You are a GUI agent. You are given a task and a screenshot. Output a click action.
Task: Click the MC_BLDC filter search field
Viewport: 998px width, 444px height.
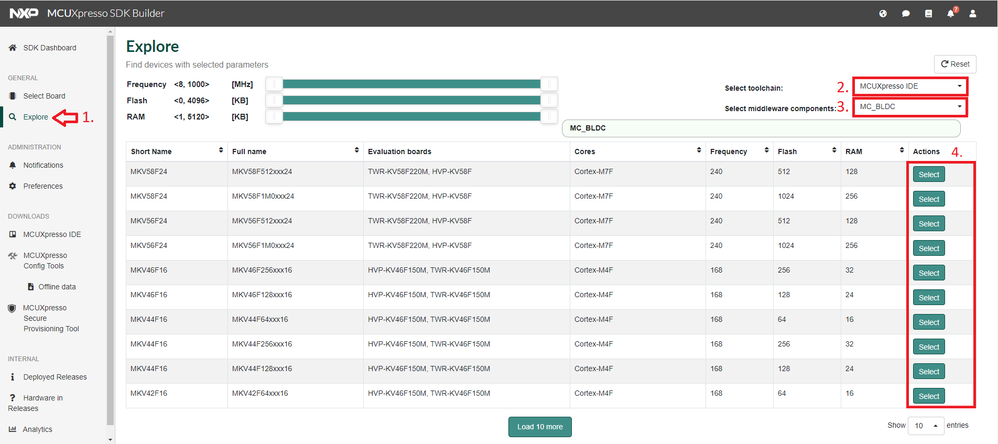click(761, 128)
